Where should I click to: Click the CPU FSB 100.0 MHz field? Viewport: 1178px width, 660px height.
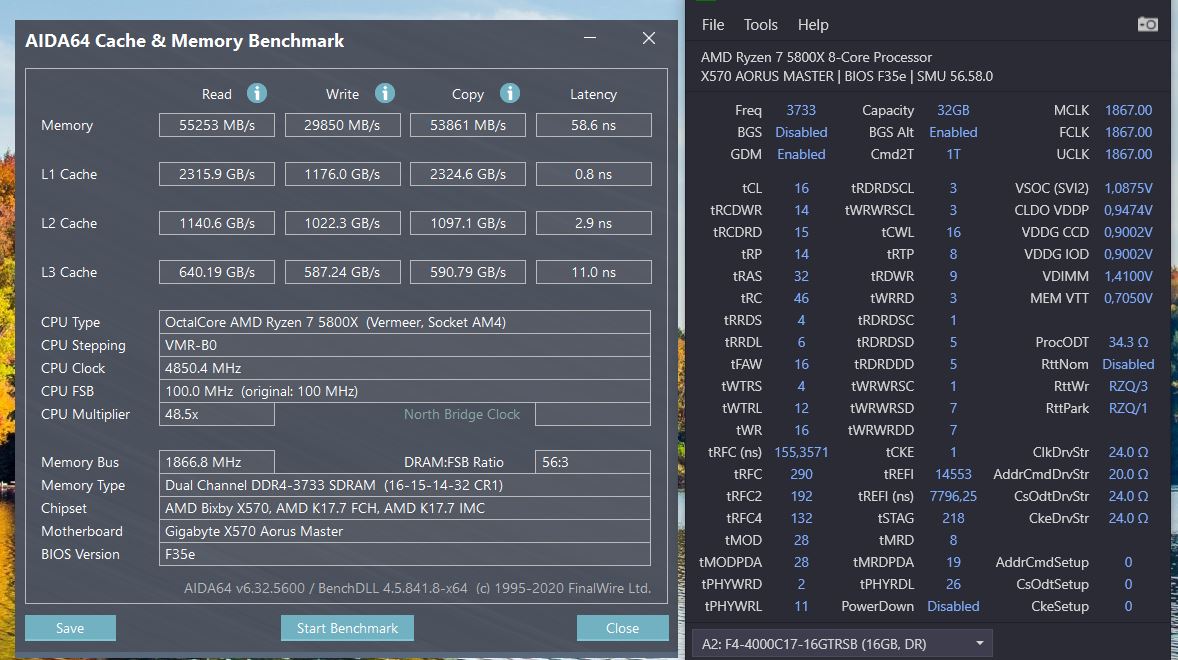click(404, 391)
